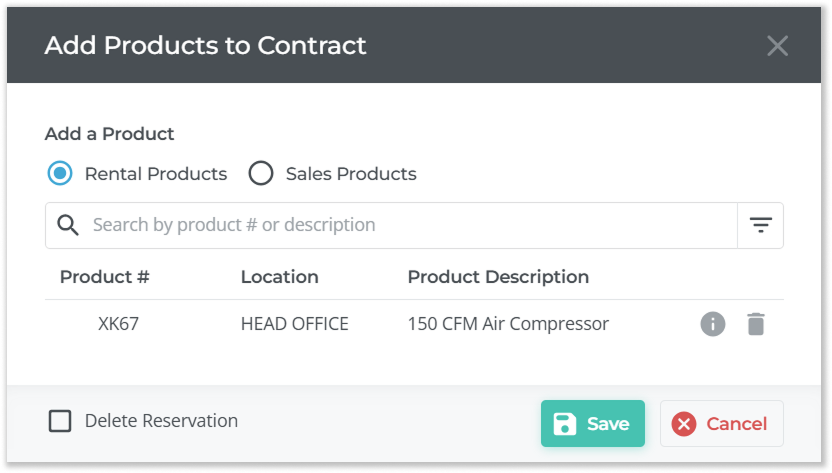The width and height of the screenshot is (832, 473).
Task: Choose the Sales Products radio option
Action: point(261,173)
